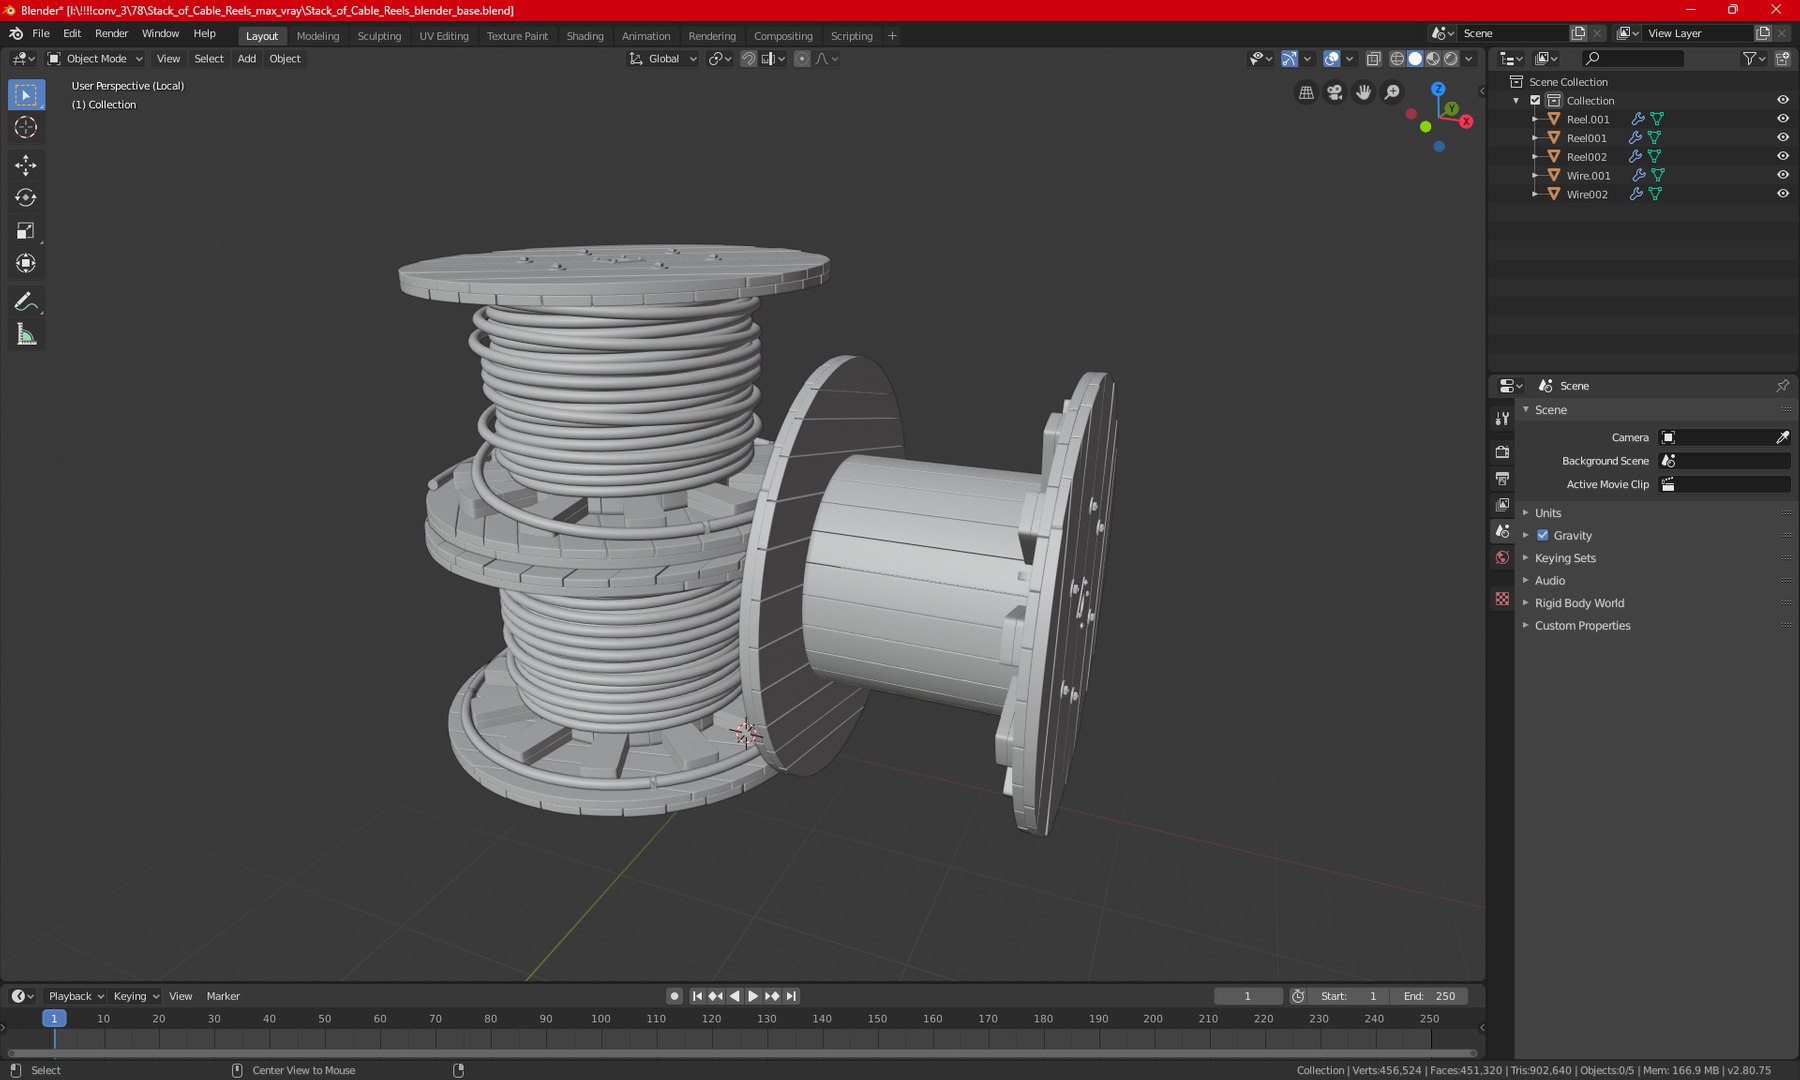This screenshot has height=1080, width=1800.
Task: Activate the Scale tool
Action: [26, 231]
